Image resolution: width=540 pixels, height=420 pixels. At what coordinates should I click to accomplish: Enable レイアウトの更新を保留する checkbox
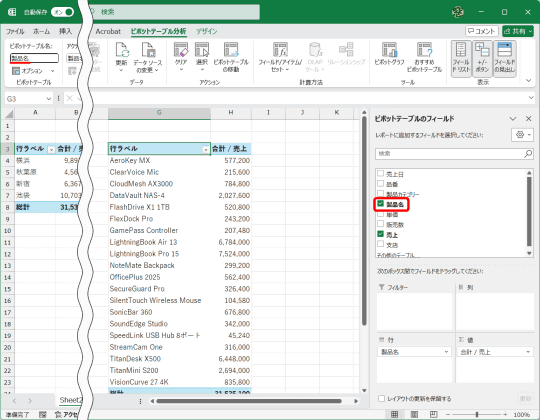[381, 398]
